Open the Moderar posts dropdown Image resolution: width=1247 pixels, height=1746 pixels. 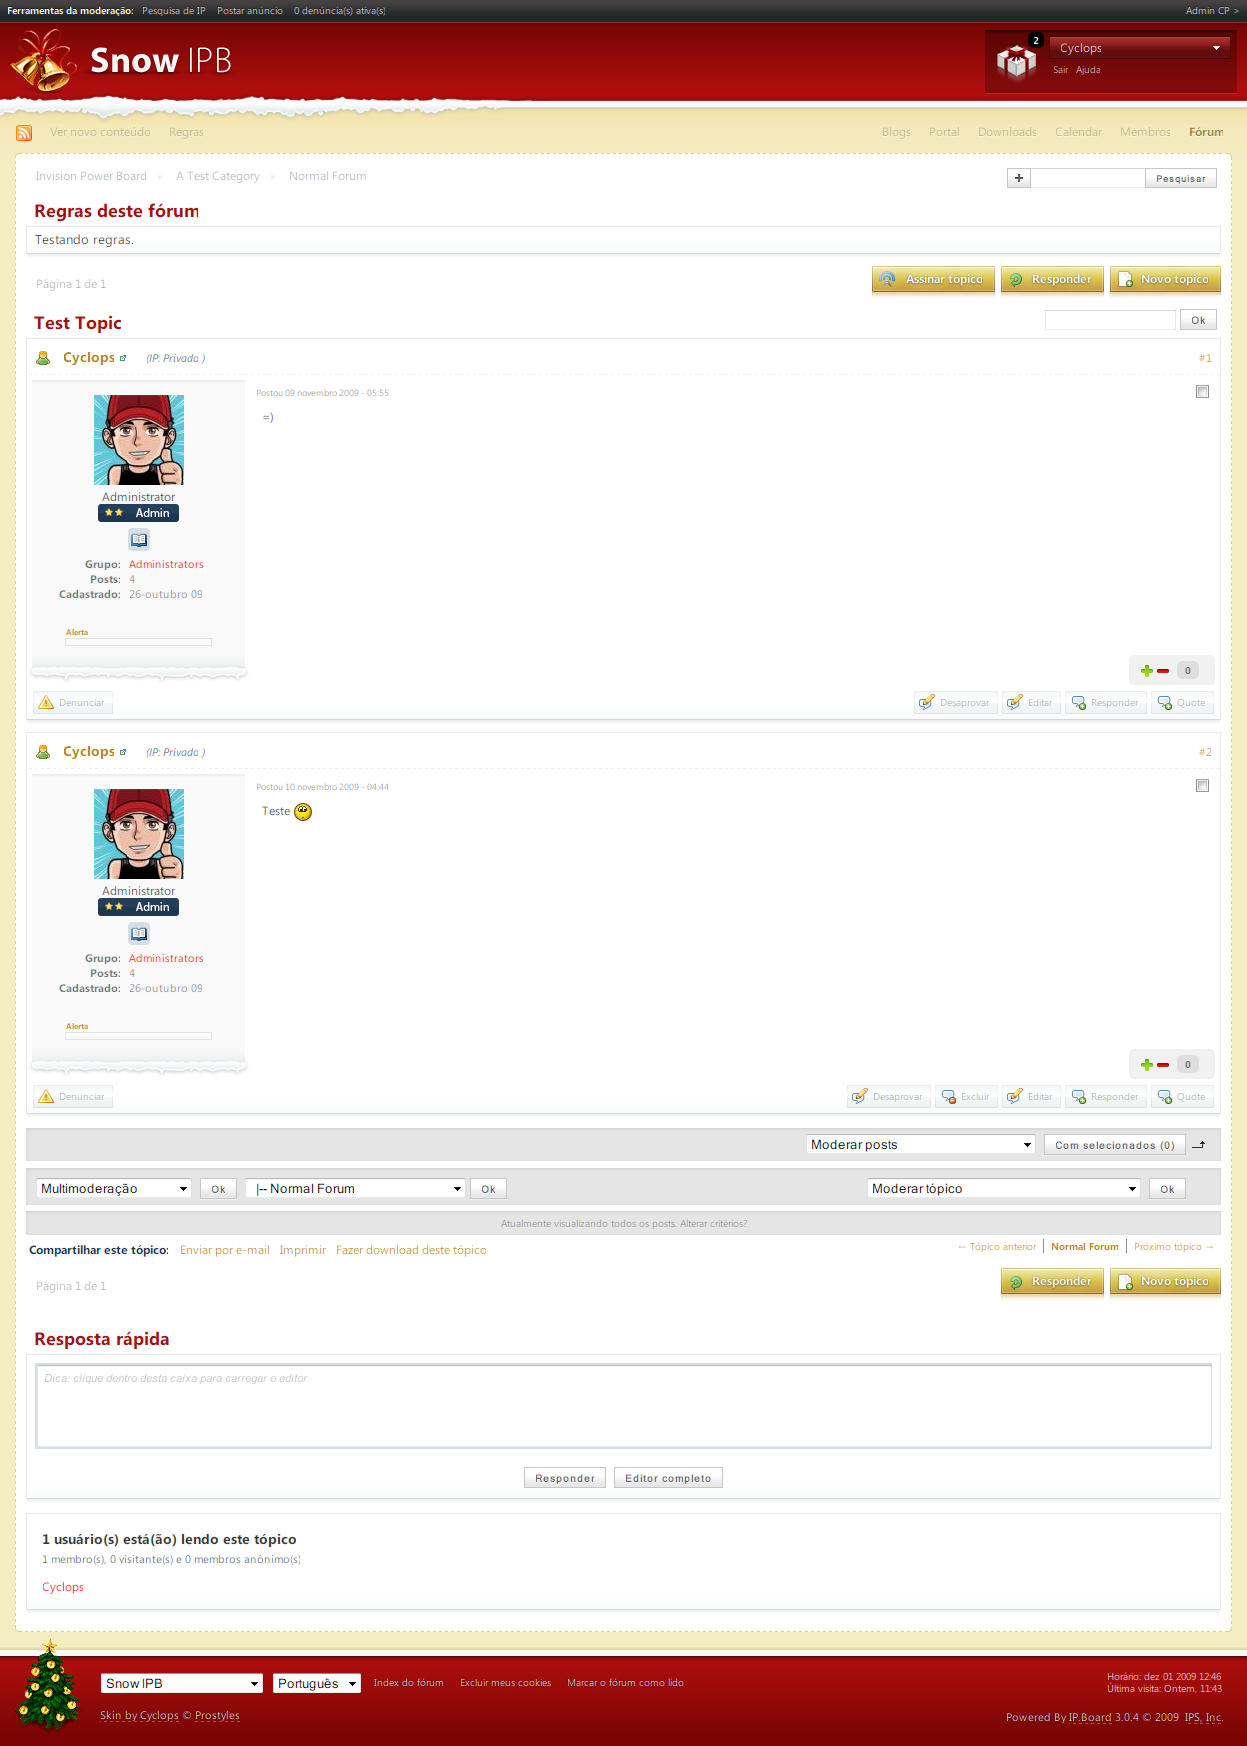click(x=920, y=1145)
